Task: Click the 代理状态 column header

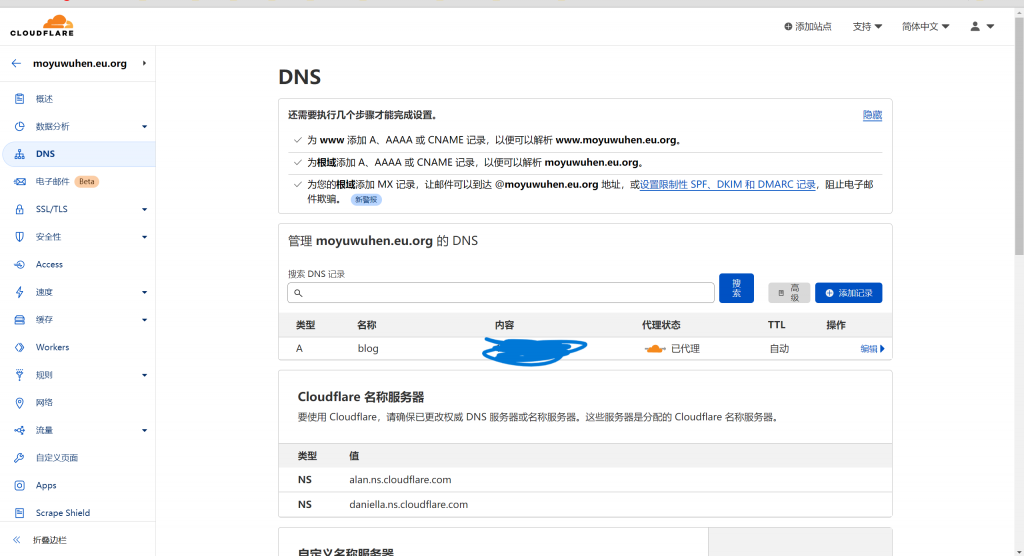Action: click(661, 325)
